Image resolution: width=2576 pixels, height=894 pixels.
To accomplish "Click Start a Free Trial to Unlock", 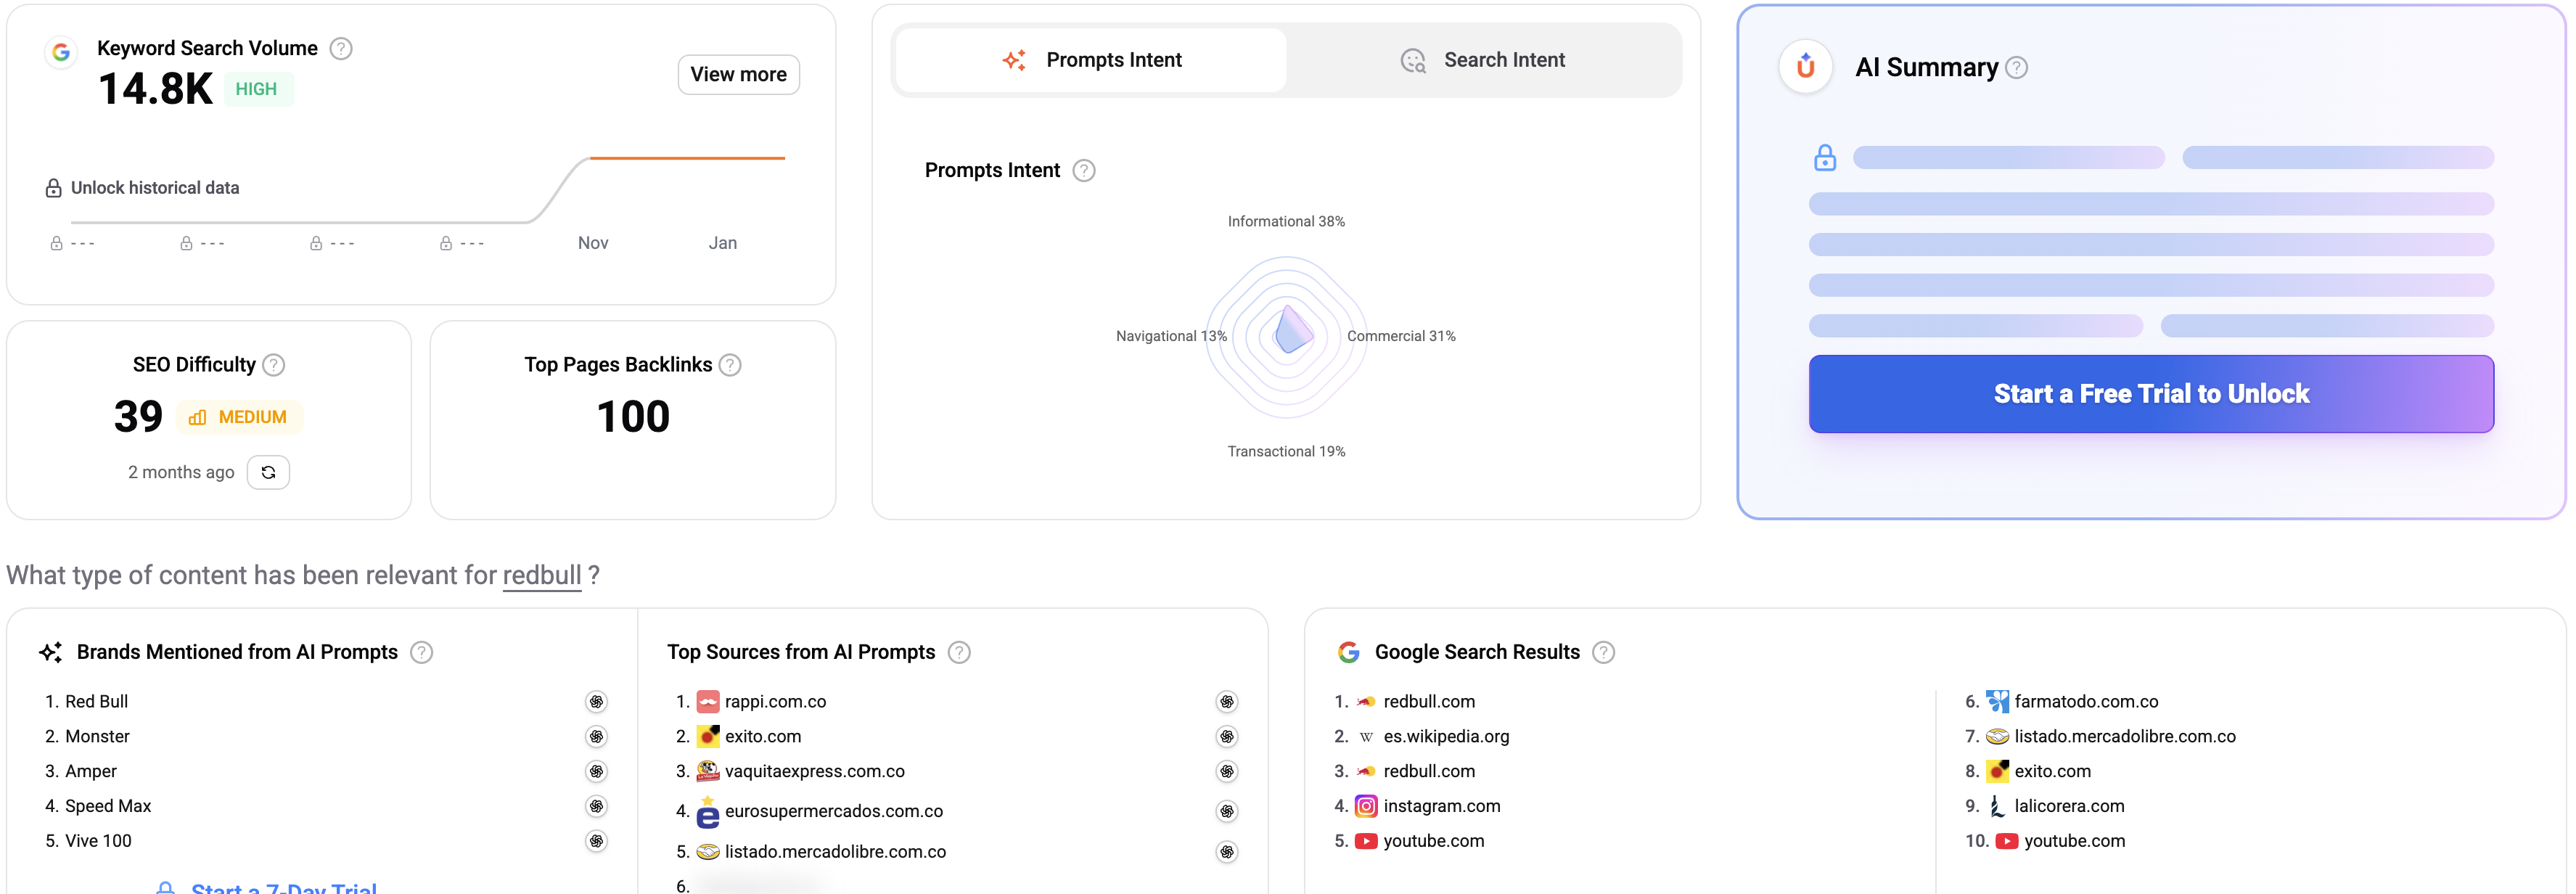I will 2150,394.
